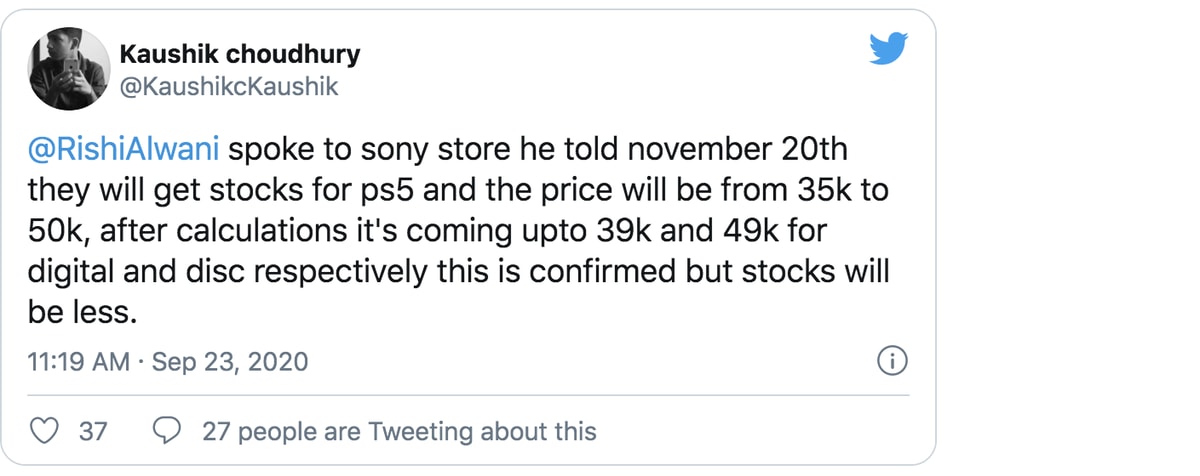Image resolution: width=1200 pixels, height=476 pixels.
Task: Click the reply speech bubble icon
Action: pyautogui.click(x=167, y=431)
